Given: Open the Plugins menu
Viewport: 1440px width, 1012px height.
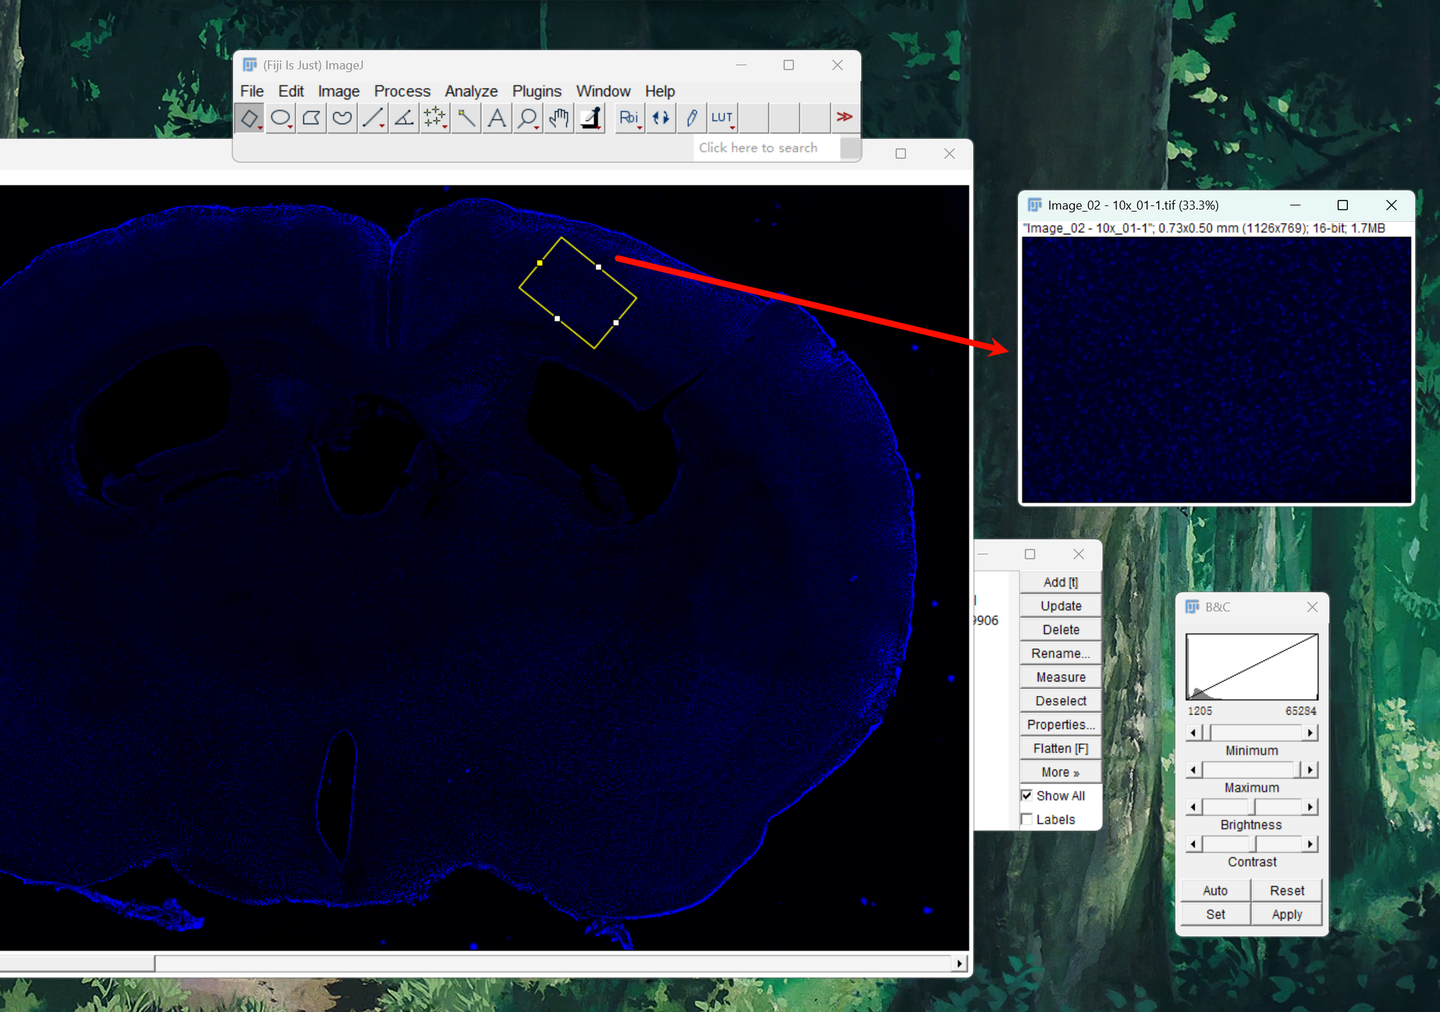Looking at the screenshot, I should point(537,91).
